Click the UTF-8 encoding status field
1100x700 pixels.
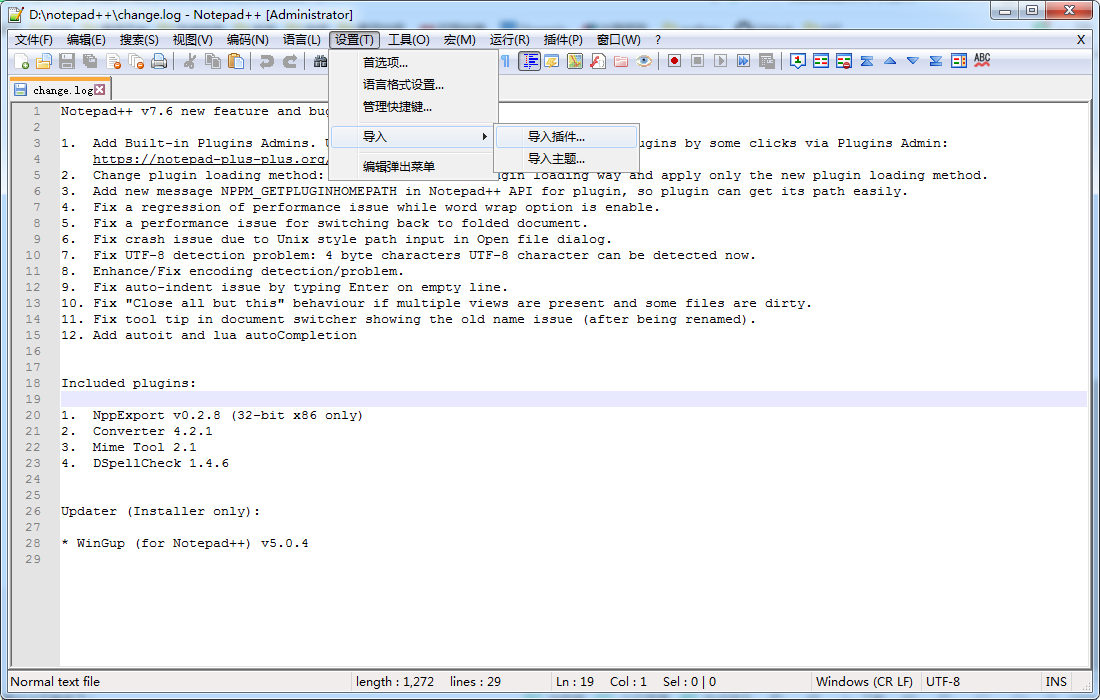click(x=943, y=682)
